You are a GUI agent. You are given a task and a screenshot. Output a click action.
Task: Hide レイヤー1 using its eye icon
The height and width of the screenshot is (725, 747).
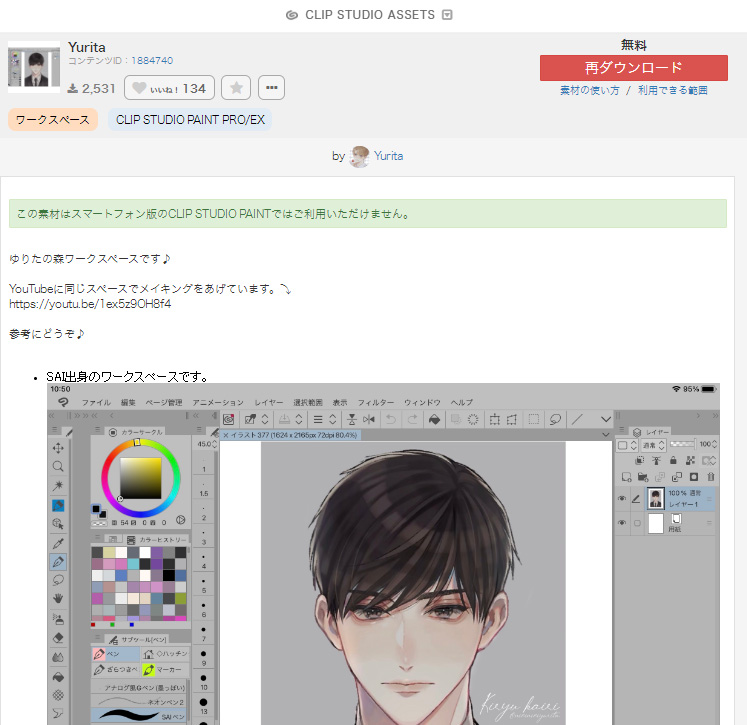[x=622, y=498]
